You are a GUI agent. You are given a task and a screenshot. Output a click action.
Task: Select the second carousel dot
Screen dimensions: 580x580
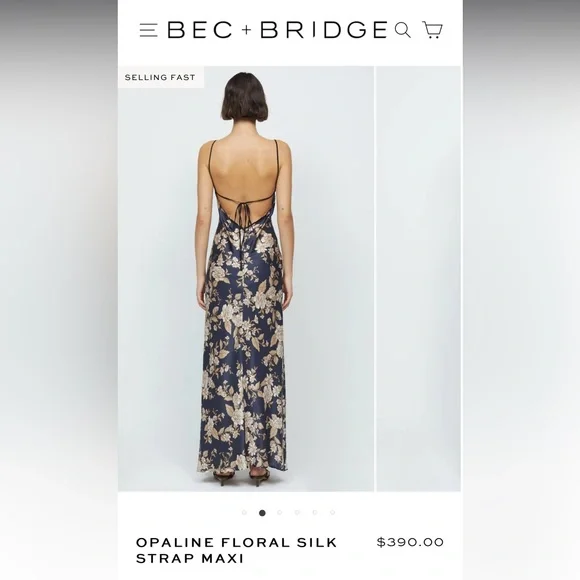tap(262, 513)
